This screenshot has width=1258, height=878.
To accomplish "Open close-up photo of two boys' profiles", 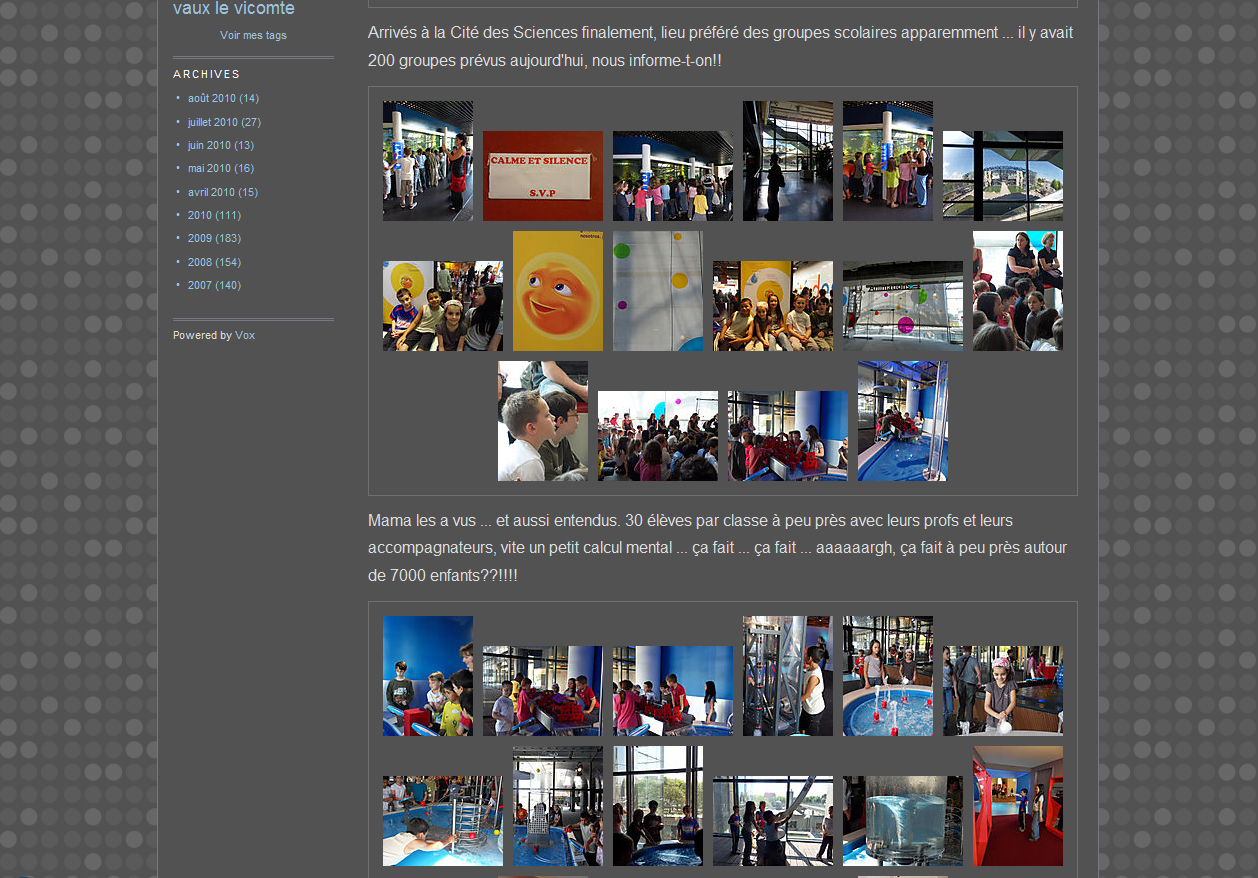I will click(x=542, y=421).
